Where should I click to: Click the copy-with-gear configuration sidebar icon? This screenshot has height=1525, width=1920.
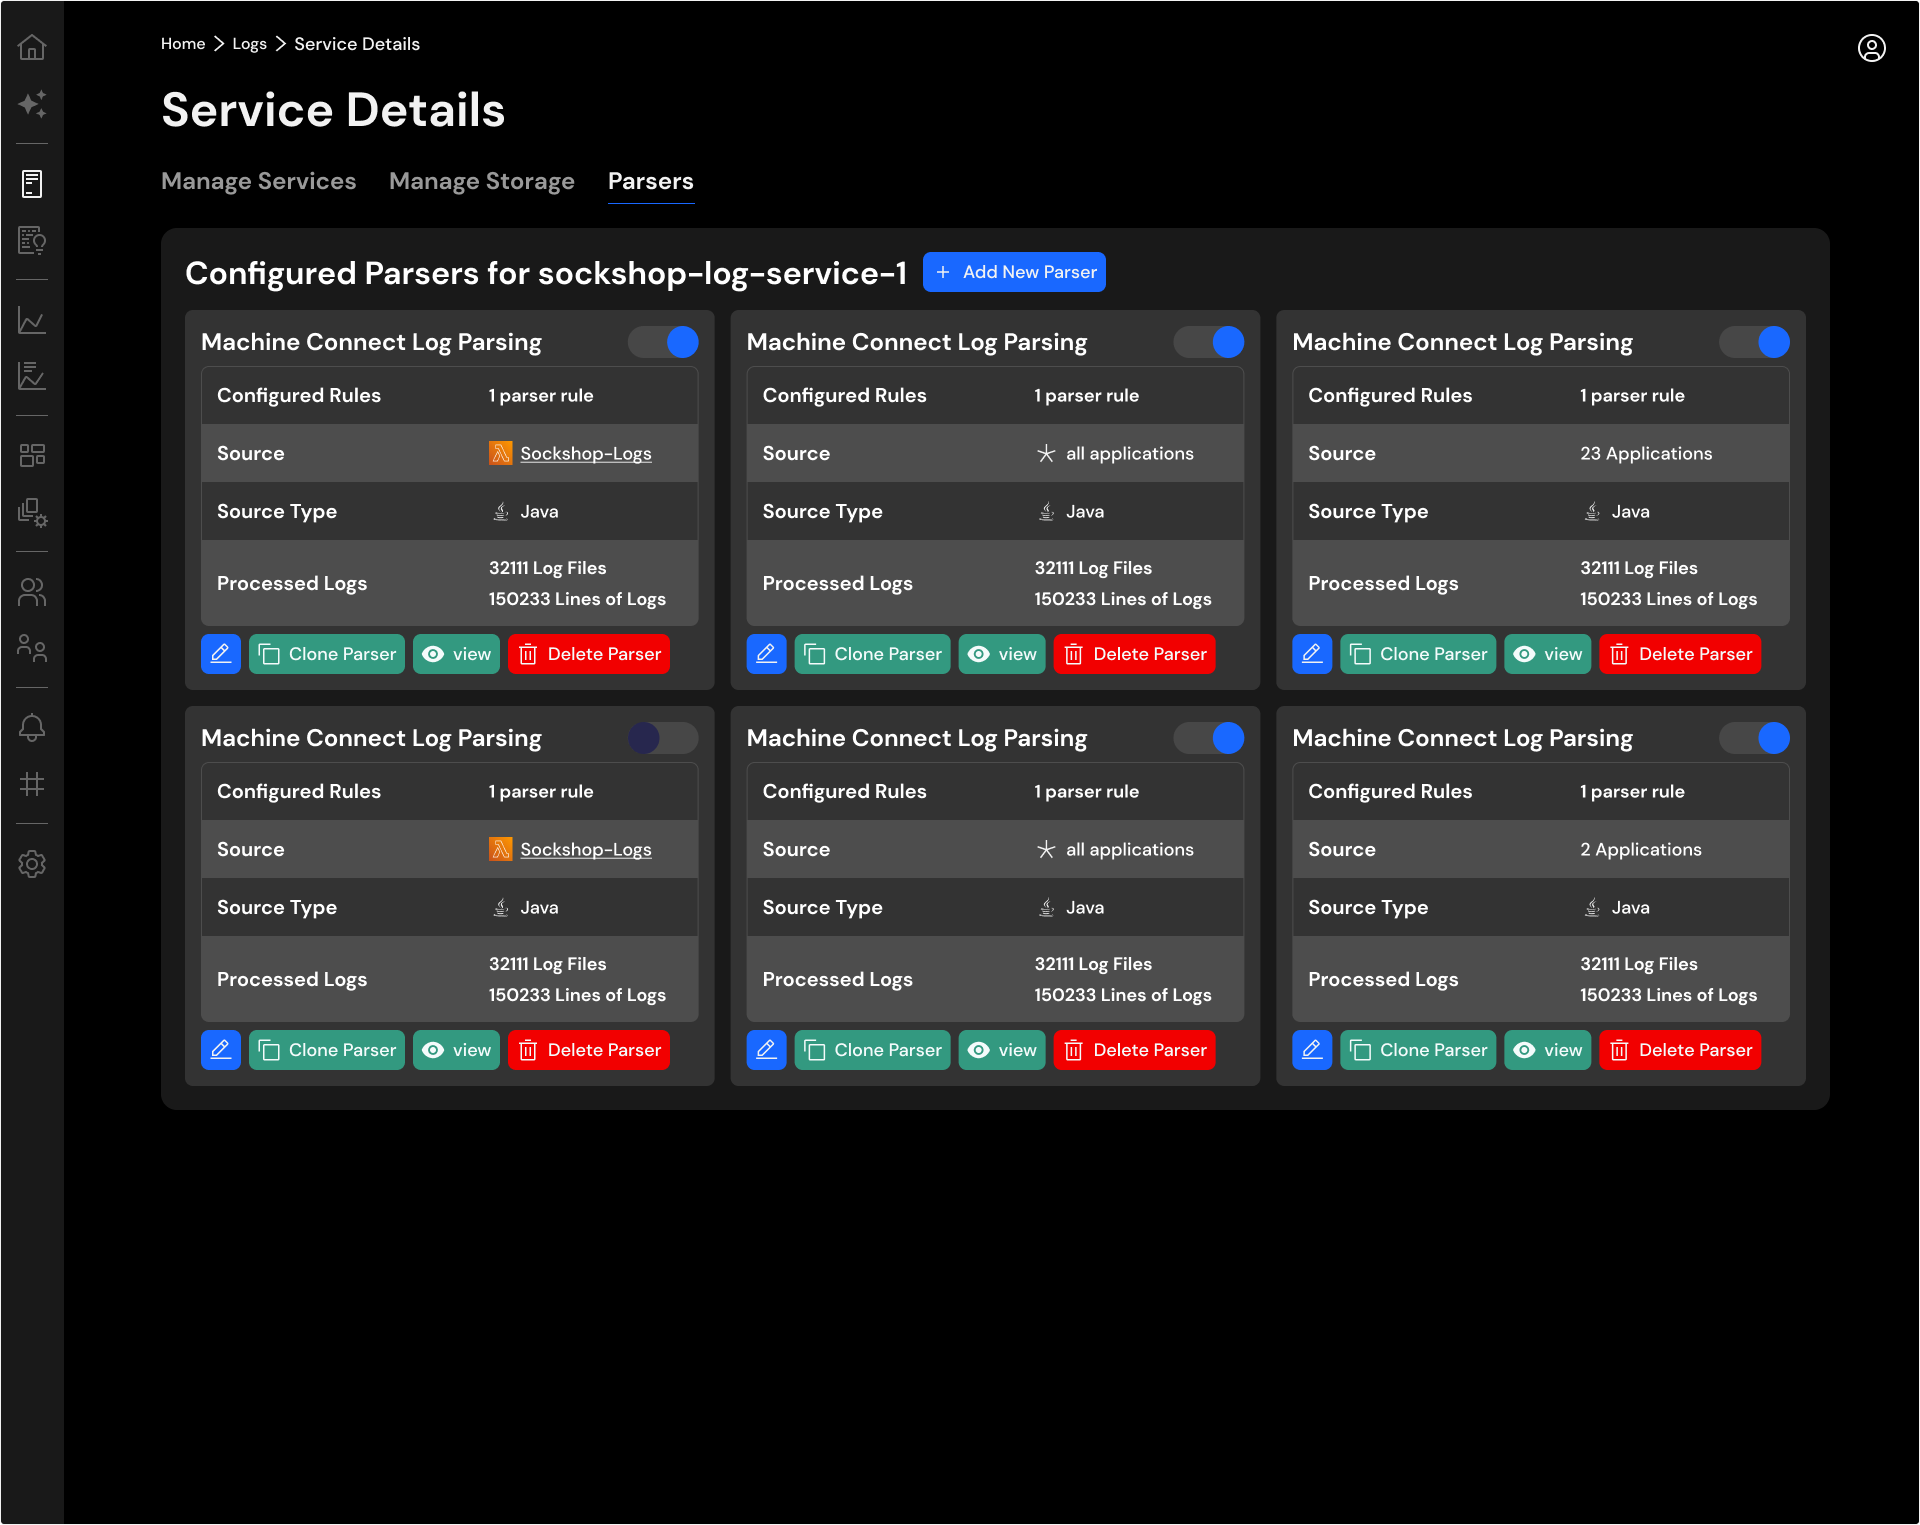32,512
